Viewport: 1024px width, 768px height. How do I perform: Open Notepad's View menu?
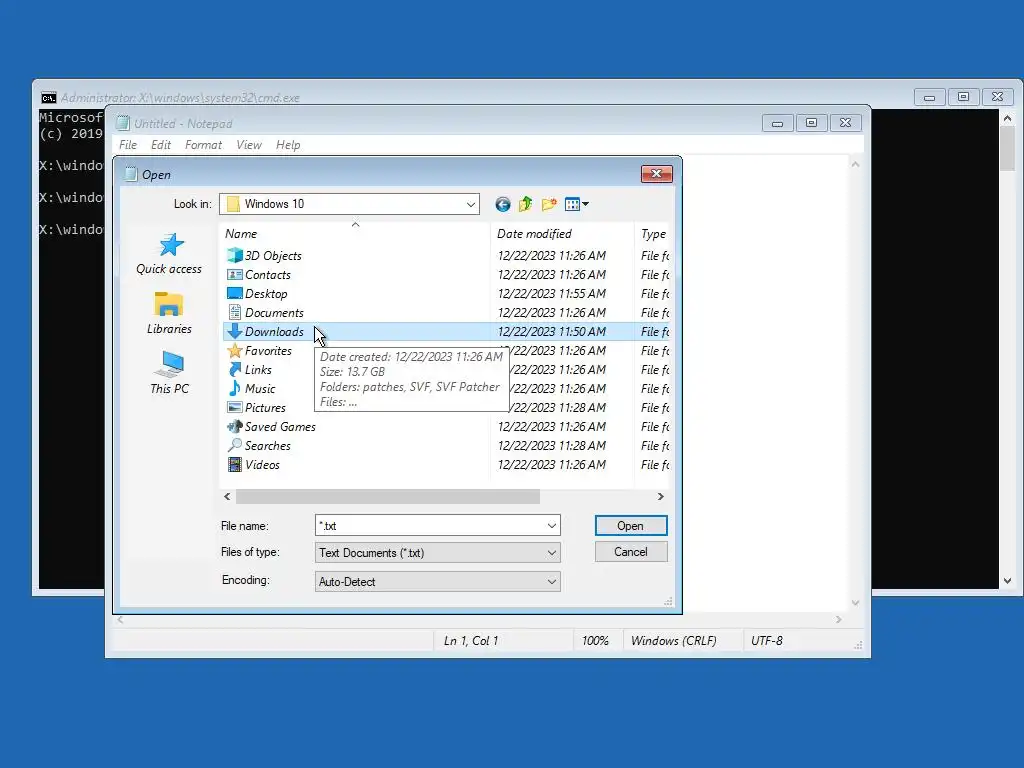click(249, 145)
